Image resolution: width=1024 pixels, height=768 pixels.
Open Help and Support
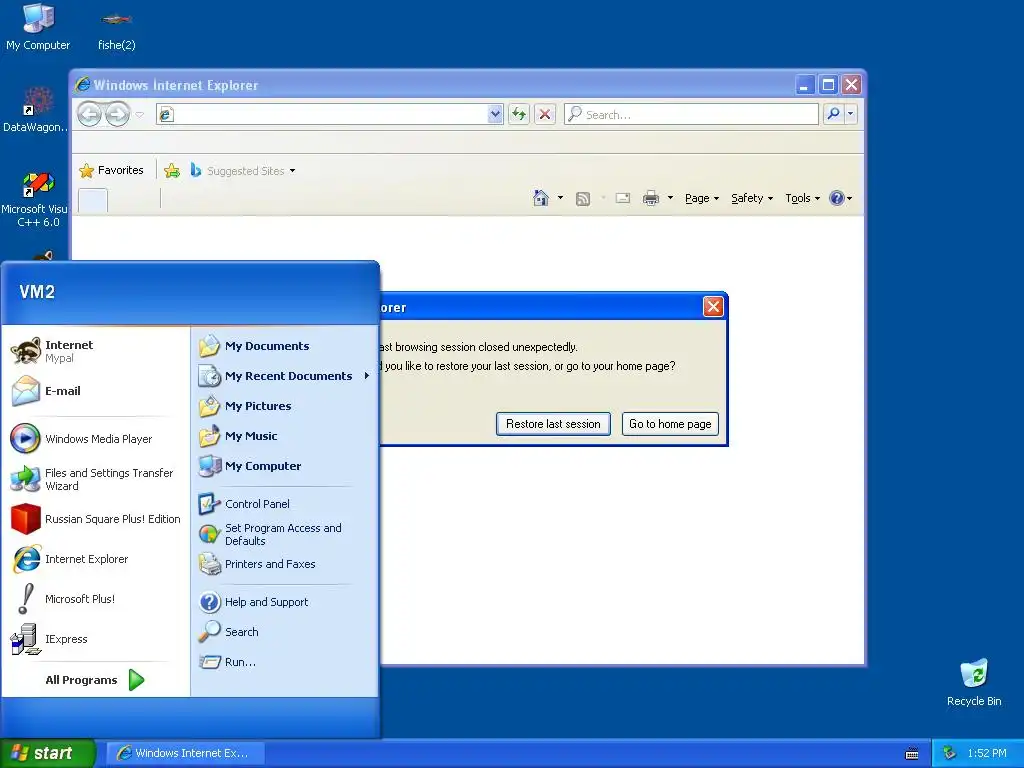285,602
